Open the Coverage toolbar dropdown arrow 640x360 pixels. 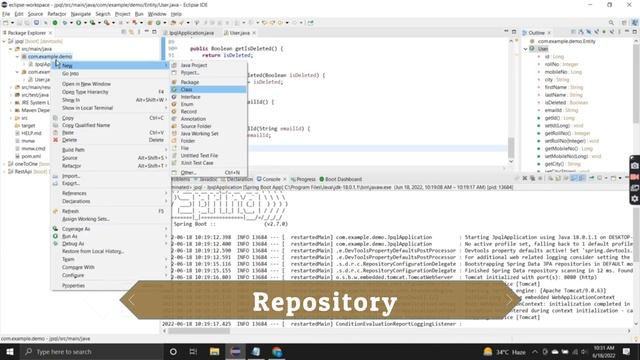[x=99, y=22]
